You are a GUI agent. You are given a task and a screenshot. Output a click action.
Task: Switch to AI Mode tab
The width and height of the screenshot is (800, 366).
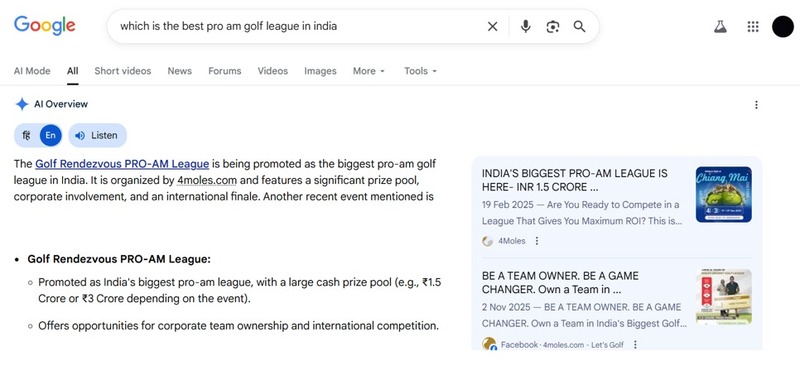pos(32,71)
